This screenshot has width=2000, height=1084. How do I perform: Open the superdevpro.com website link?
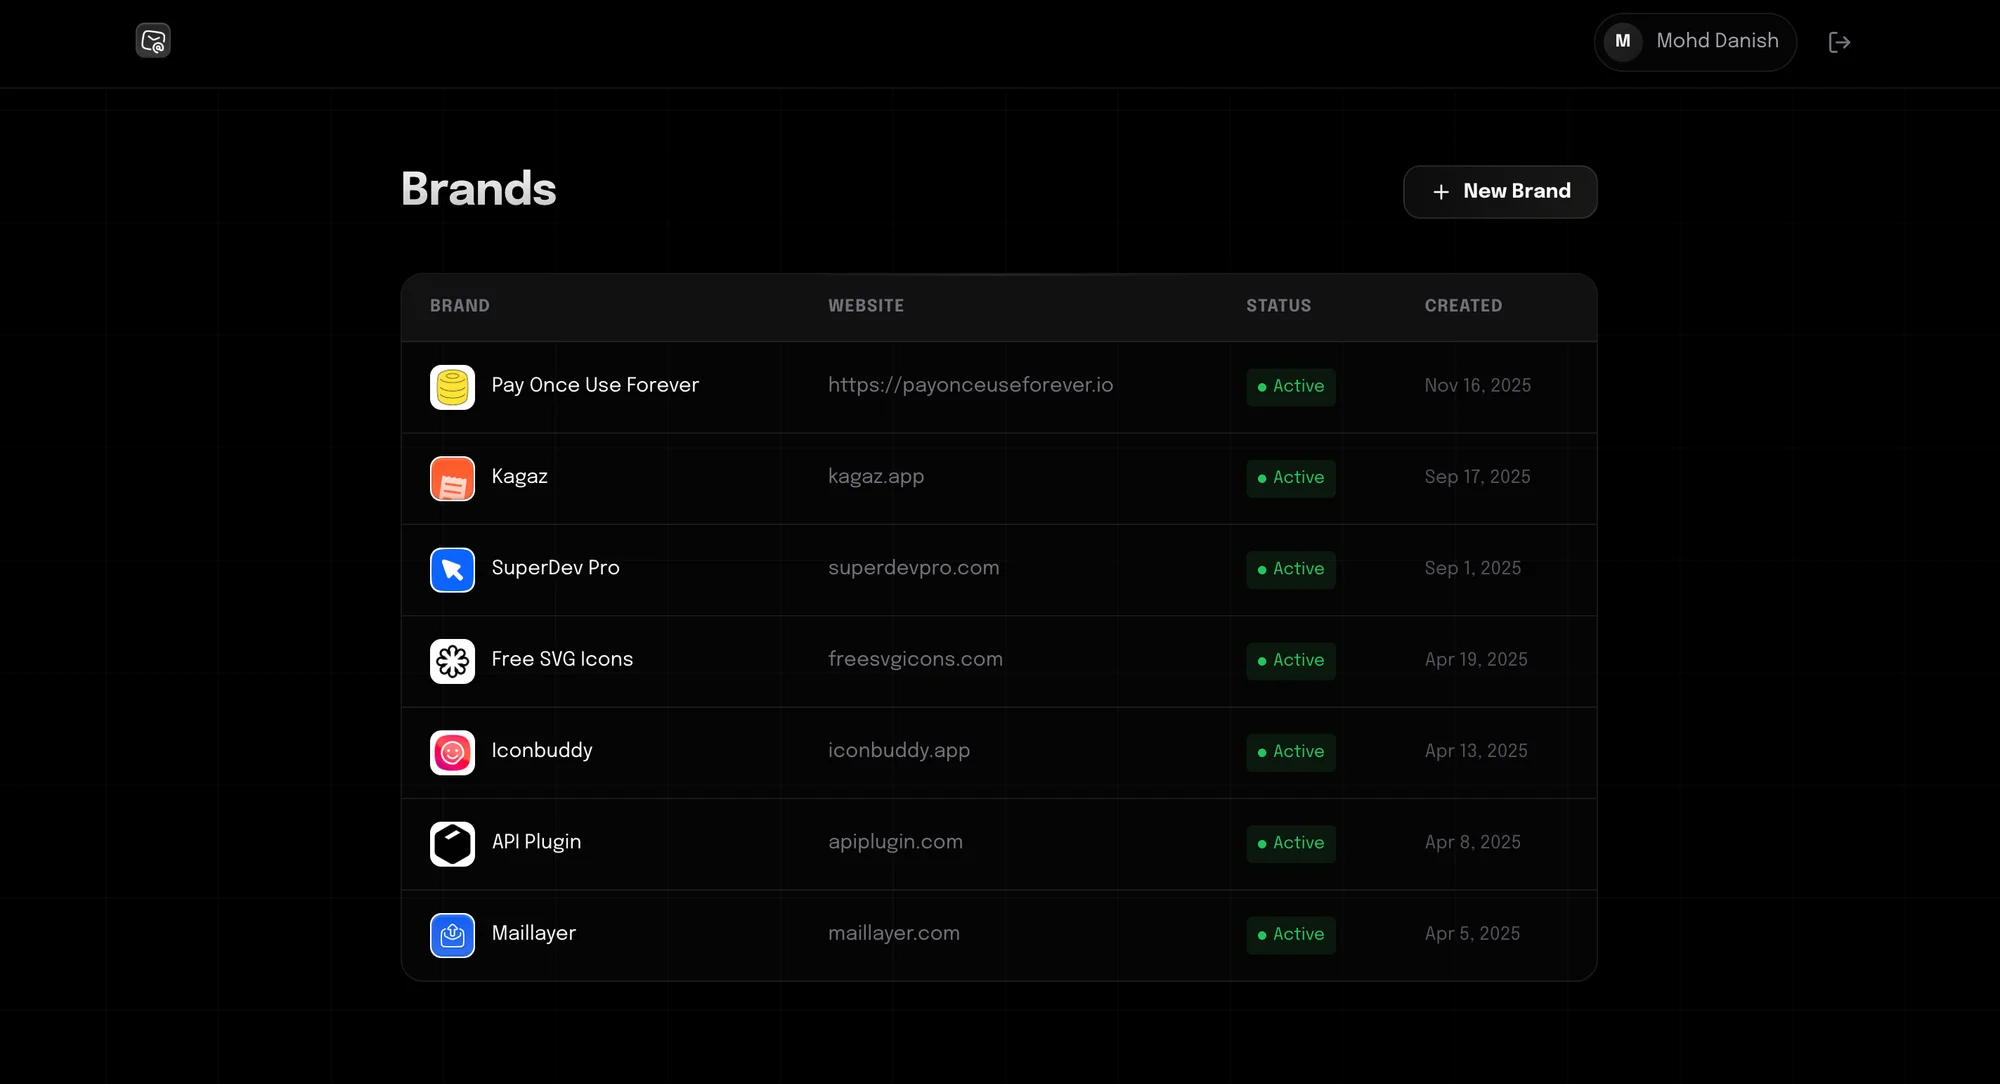tap(913, 568)
